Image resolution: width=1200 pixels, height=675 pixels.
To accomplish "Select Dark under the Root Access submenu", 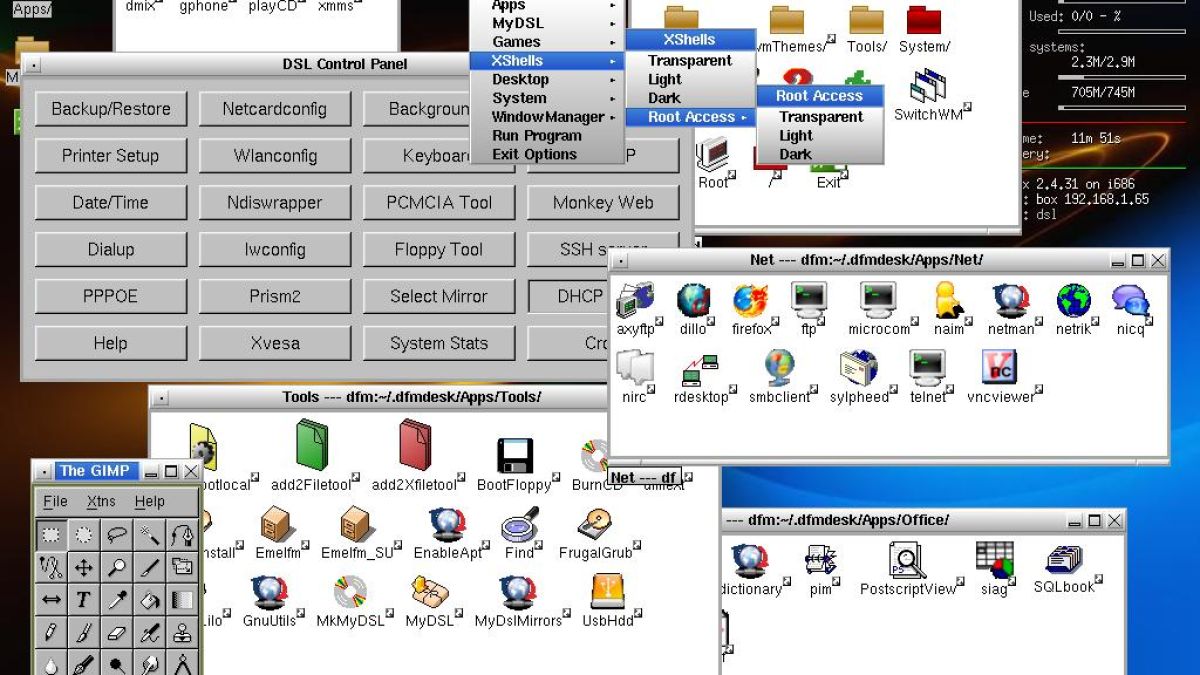I will coord(820,155).
